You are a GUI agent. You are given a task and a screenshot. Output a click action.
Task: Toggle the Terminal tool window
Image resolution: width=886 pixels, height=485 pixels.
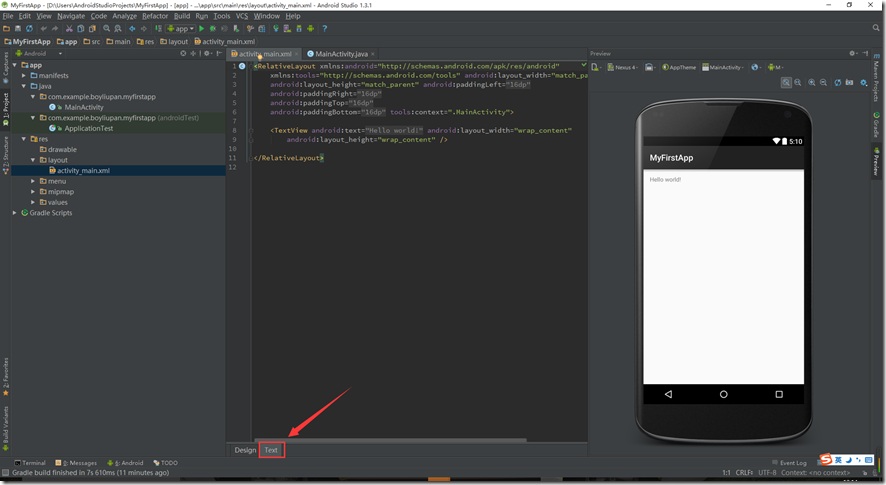pyautogui.click(x=31, y=463)
